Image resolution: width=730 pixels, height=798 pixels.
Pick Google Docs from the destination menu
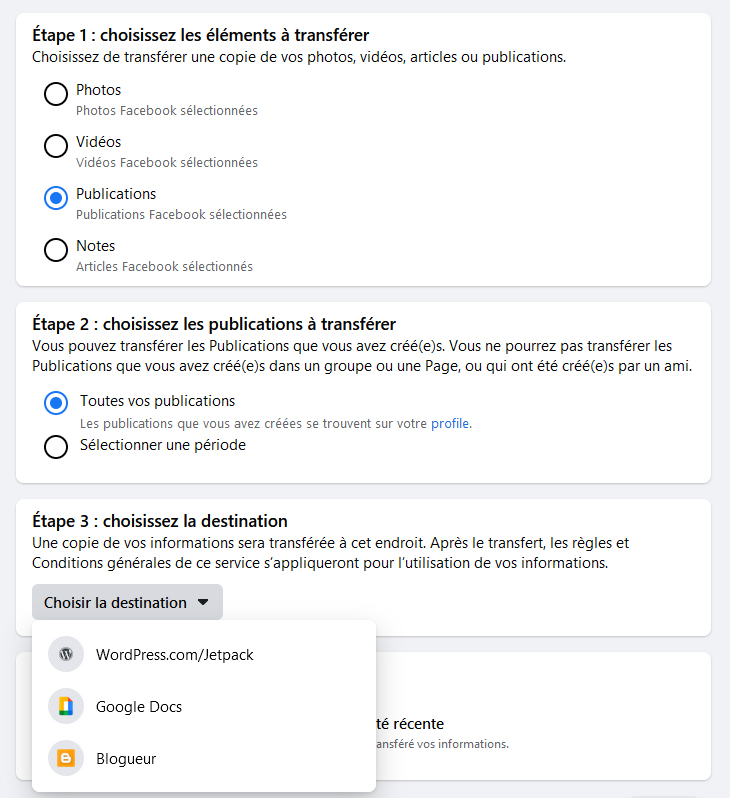click(139, 707)
